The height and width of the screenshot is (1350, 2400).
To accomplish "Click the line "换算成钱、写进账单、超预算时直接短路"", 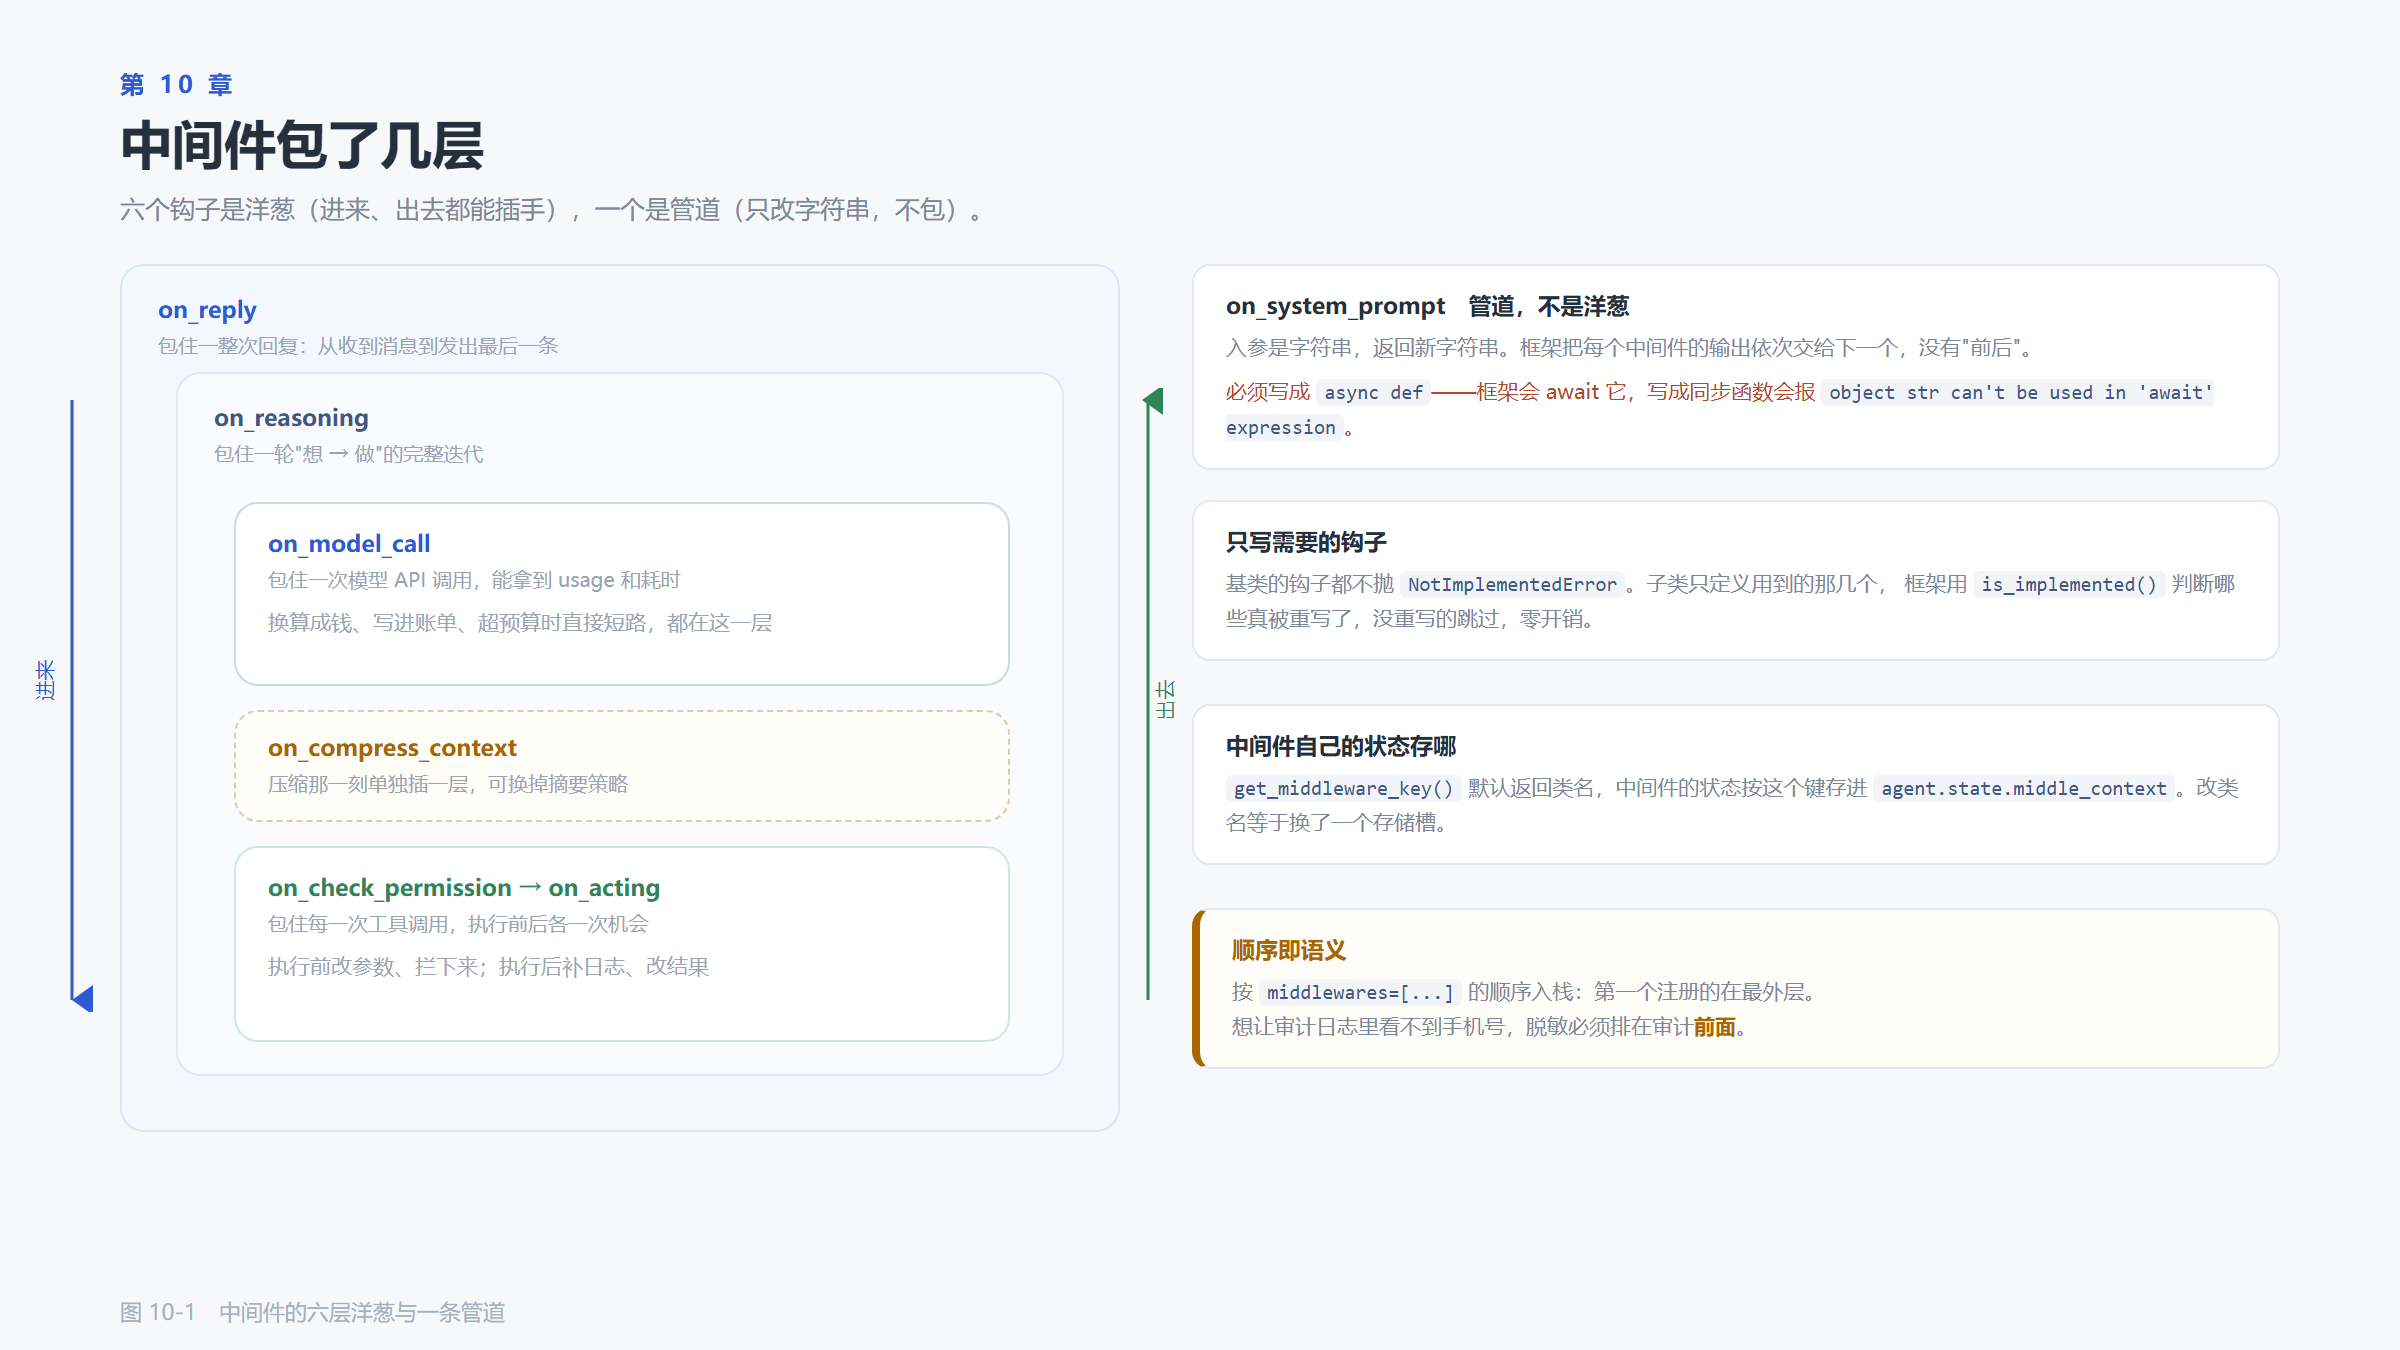I will 520,623.
